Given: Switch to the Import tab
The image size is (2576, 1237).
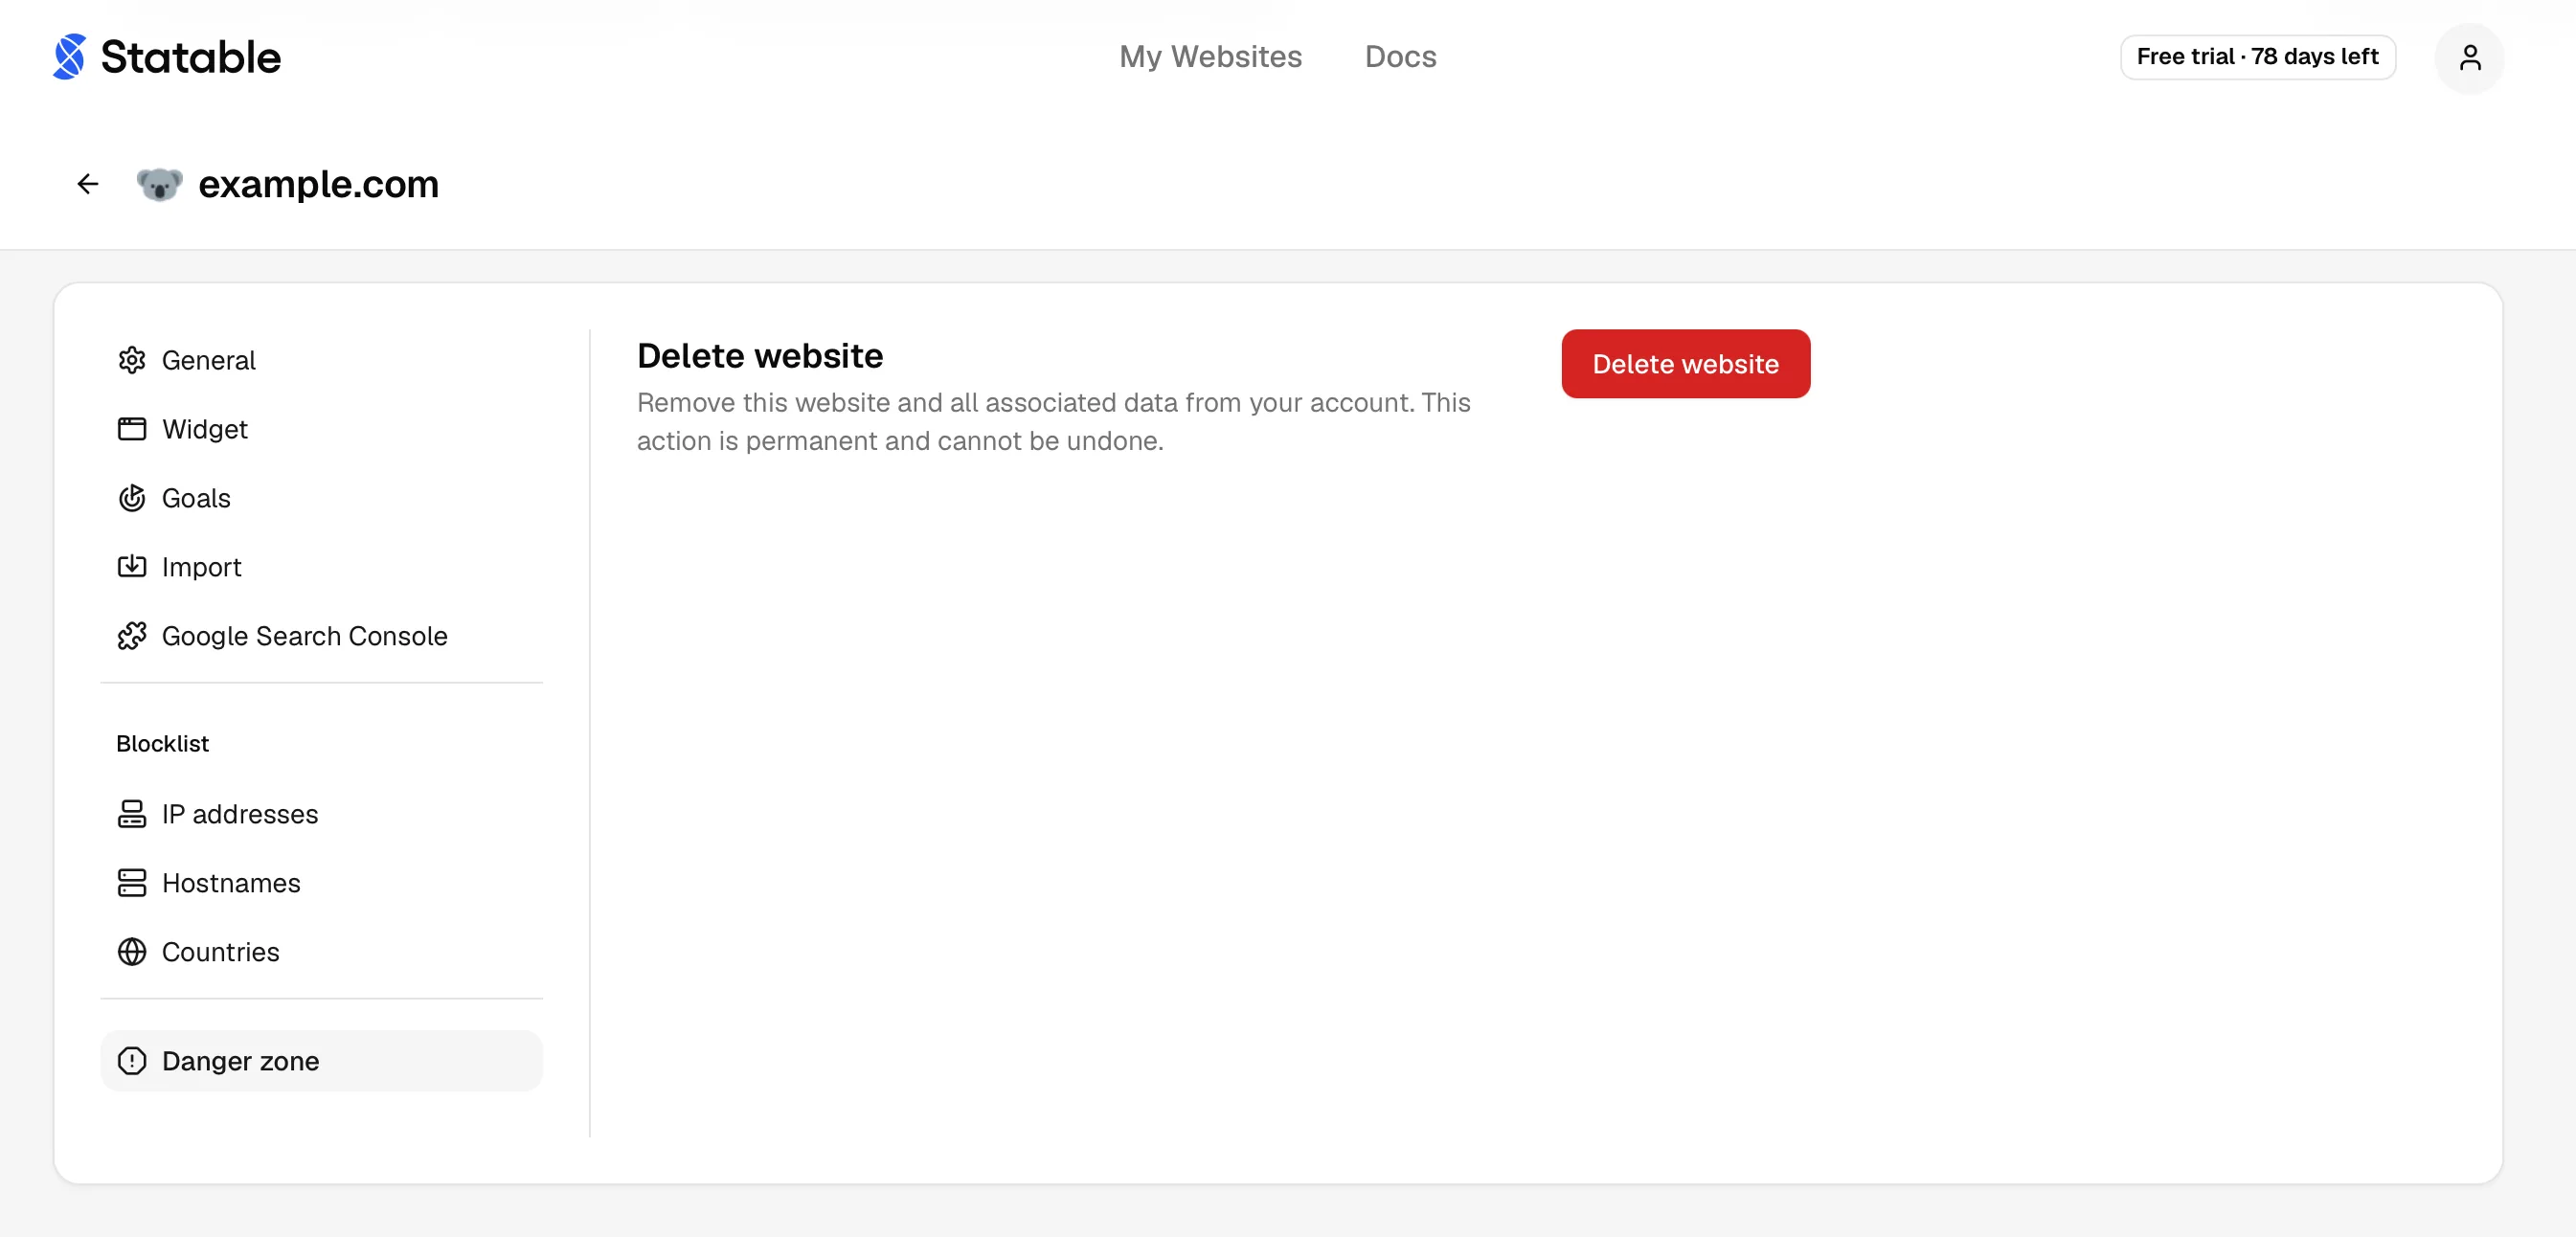Looking at the screenshot, I should tap(321, 567).
